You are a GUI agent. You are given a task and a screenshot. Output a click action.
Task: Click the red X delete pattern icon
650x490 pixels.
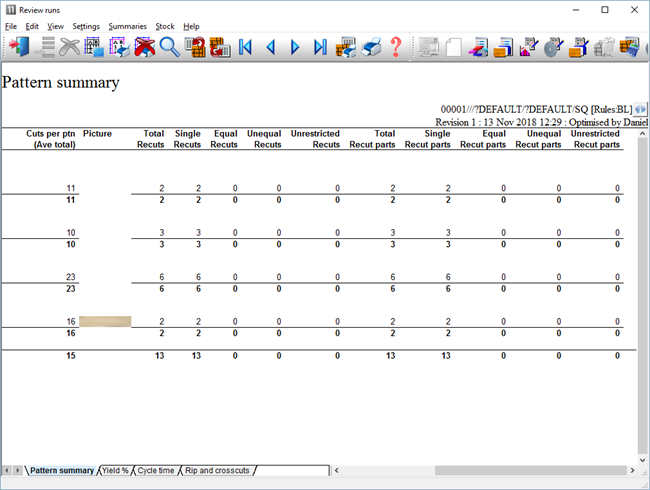click(145, 47)
